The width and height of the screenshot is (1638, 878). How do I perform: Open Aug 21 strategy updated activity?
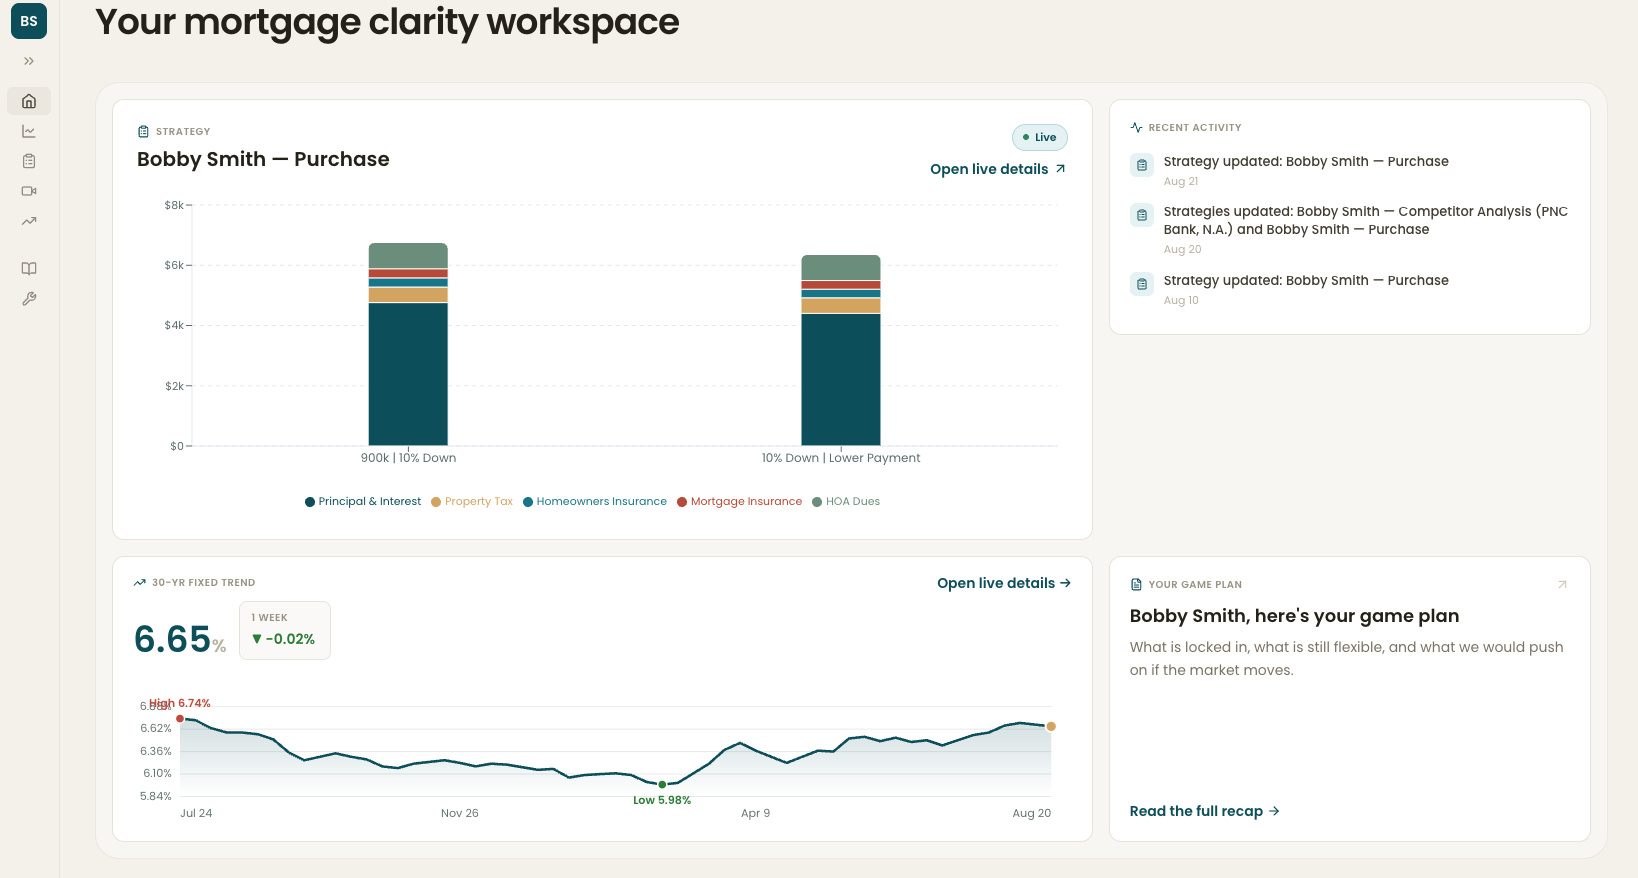[1350, 170]
